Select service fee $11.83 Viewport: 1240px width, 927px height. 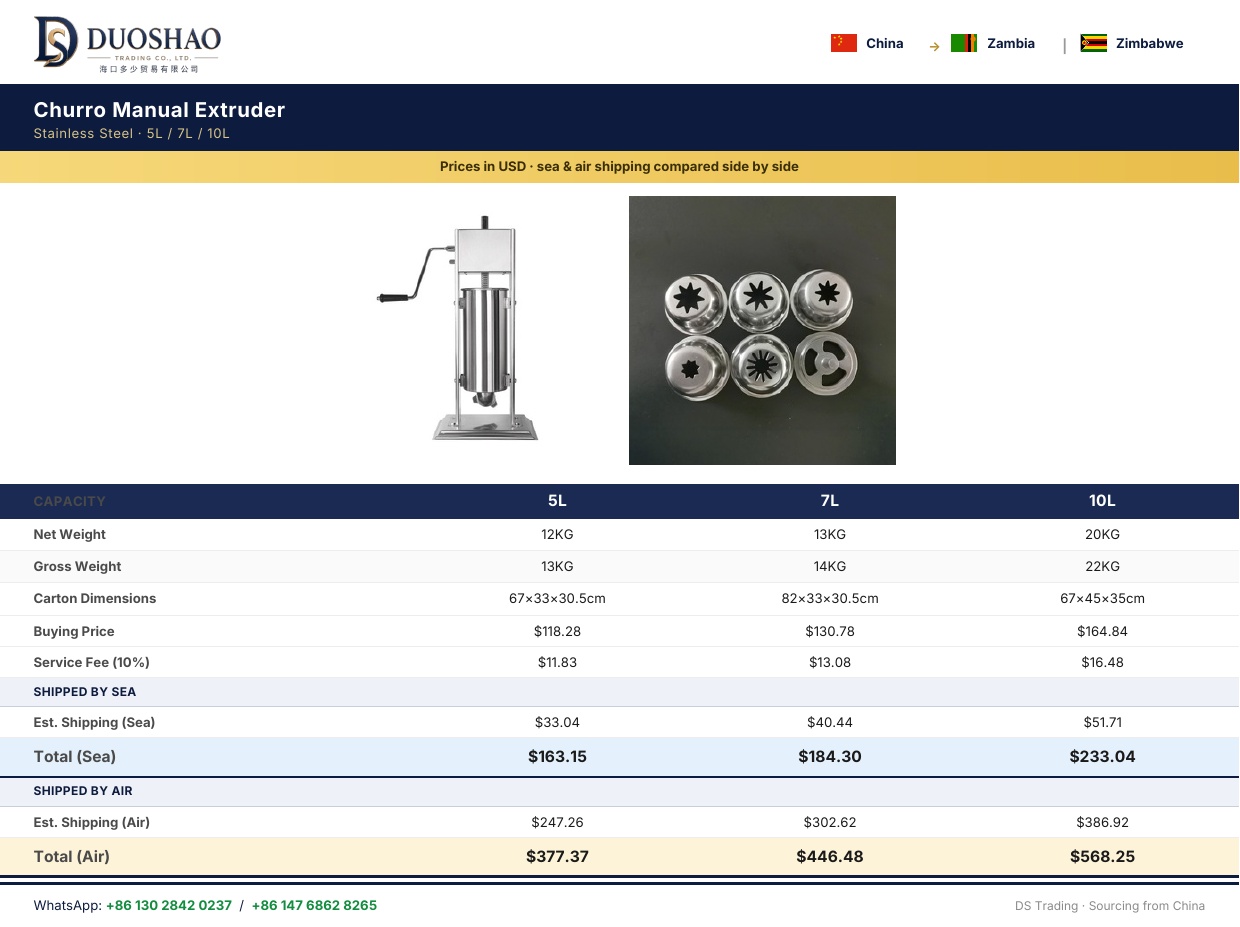point(557,662)
